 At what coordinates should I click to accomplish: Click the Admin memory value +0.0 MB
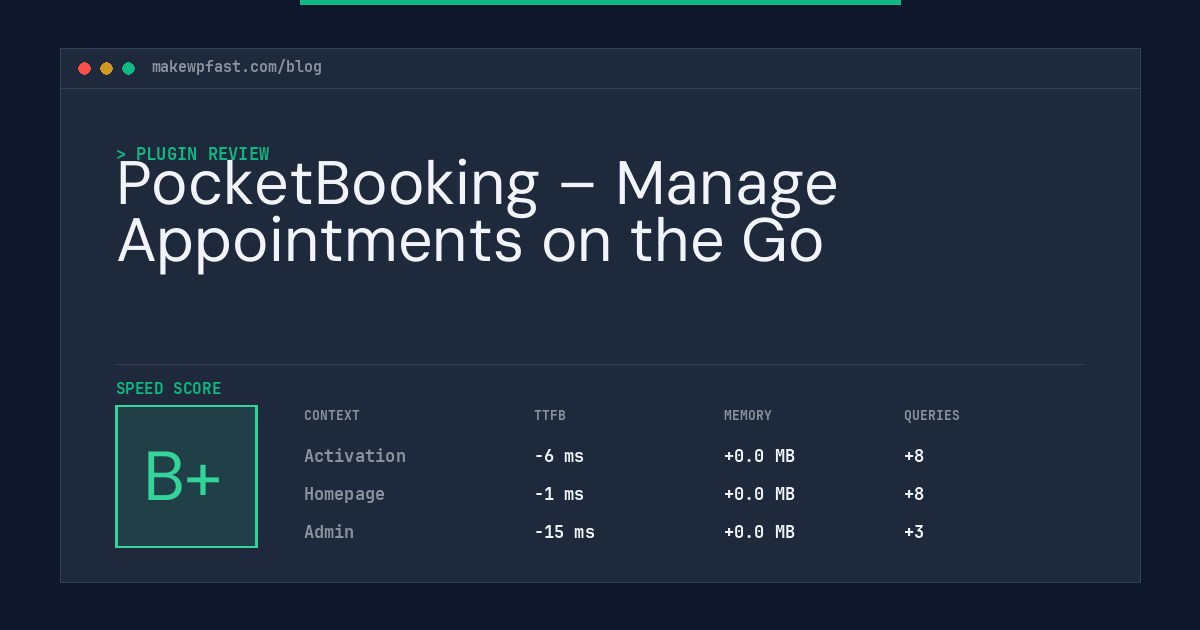coord(759,532)
